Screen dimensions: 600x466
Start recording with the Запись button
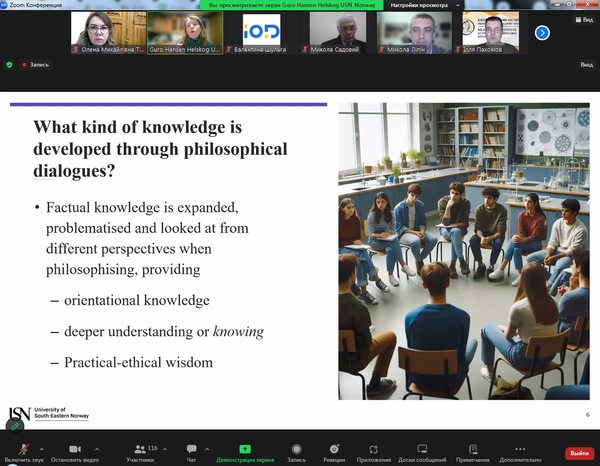(296, 449)
